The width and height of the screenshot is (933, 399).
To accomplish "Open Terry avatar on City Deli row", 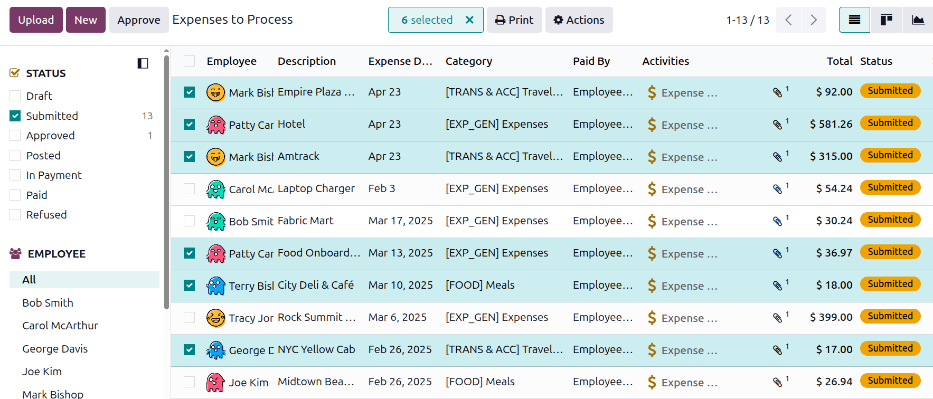I will tap(215, 285).
